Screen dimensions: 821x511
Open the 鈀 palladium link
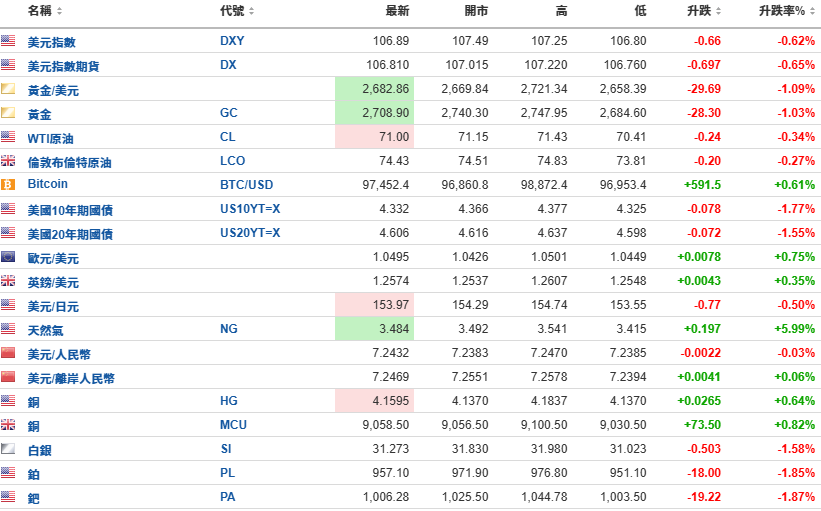click(x=34, y=498)
